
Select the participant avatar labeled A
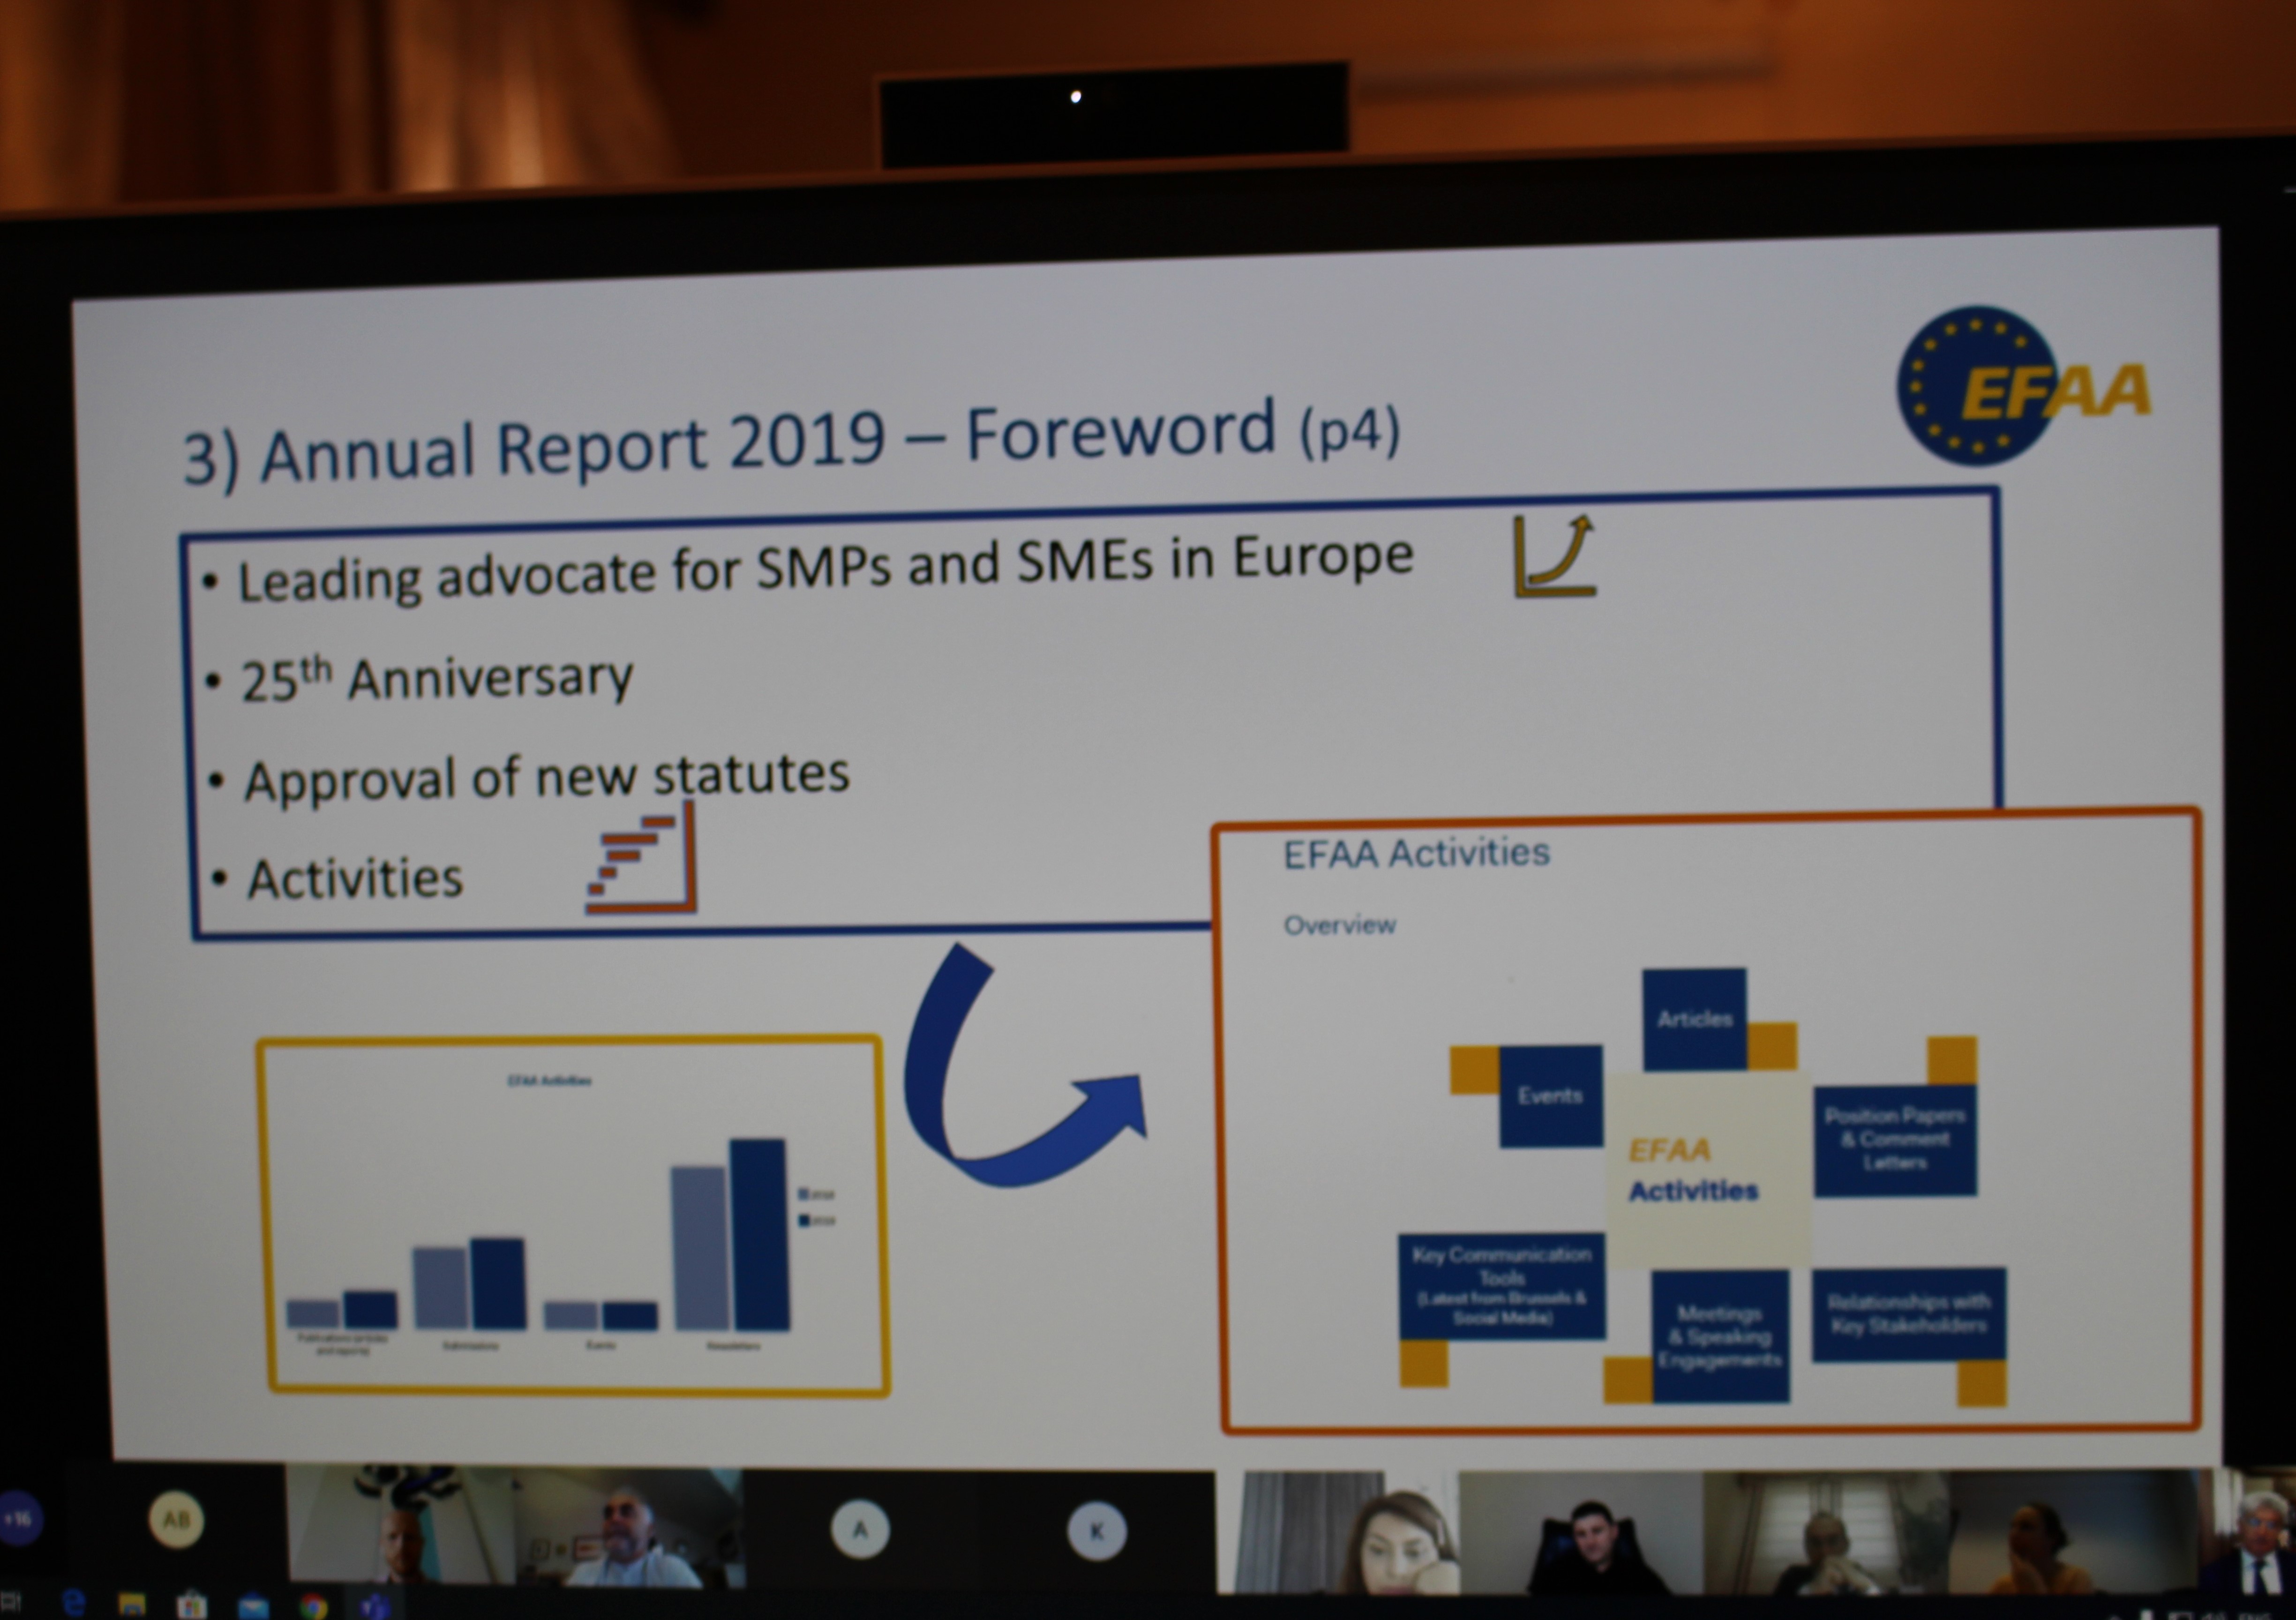click(x=860, y=1529)
